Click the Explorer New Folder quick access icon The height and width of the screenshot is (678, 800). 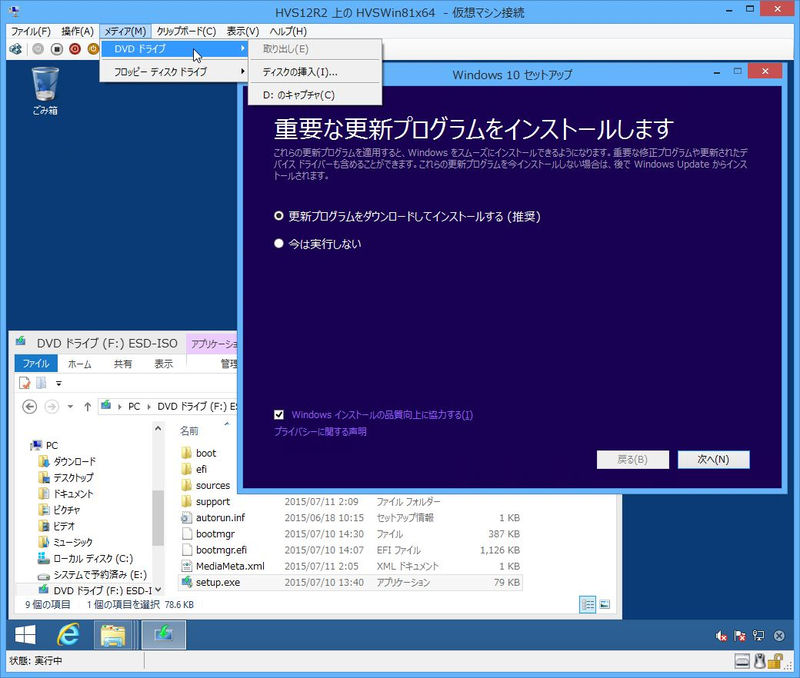coord(41,383)
